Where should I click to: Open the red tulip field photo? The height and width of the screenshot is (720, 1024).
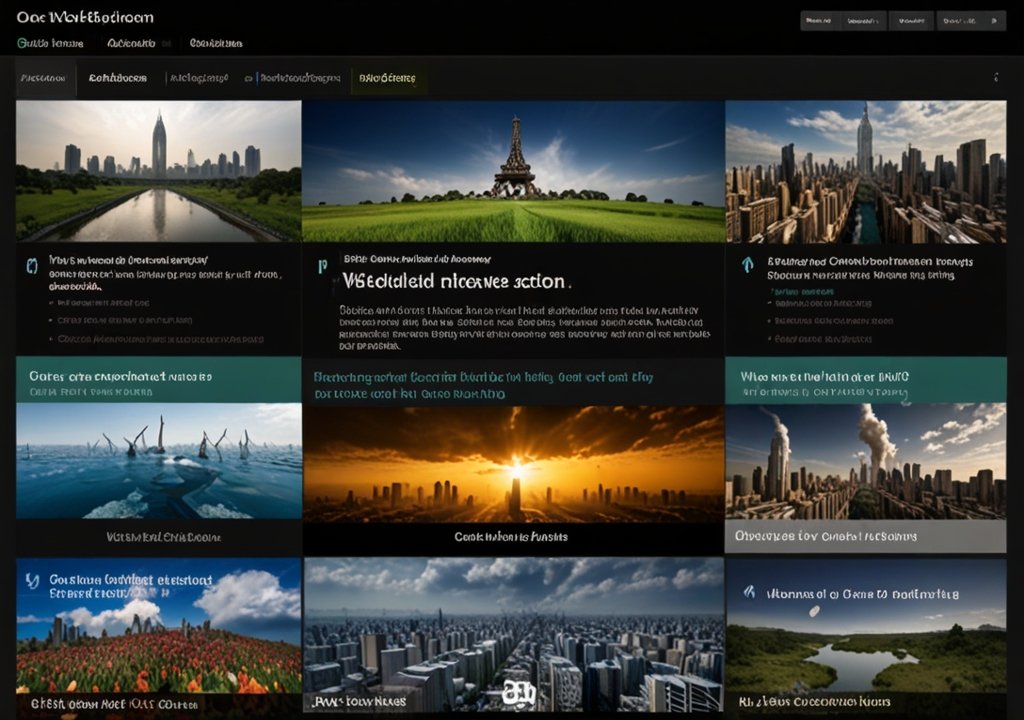(x=159, y=635)
